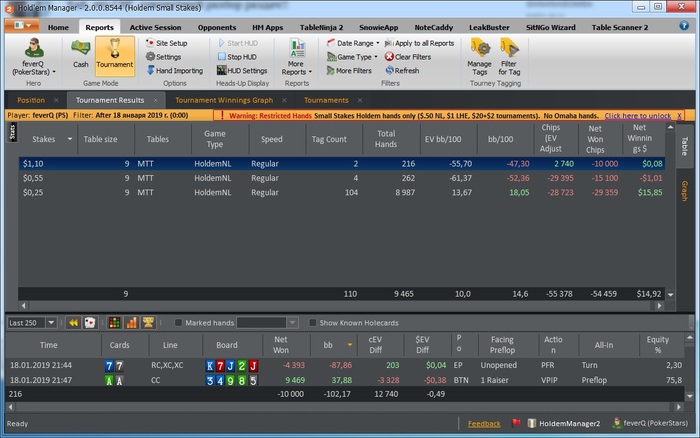Select the 21:47 hand with AA
The image size is (700, 438).
pyautogui.click(x=344, y=380)
